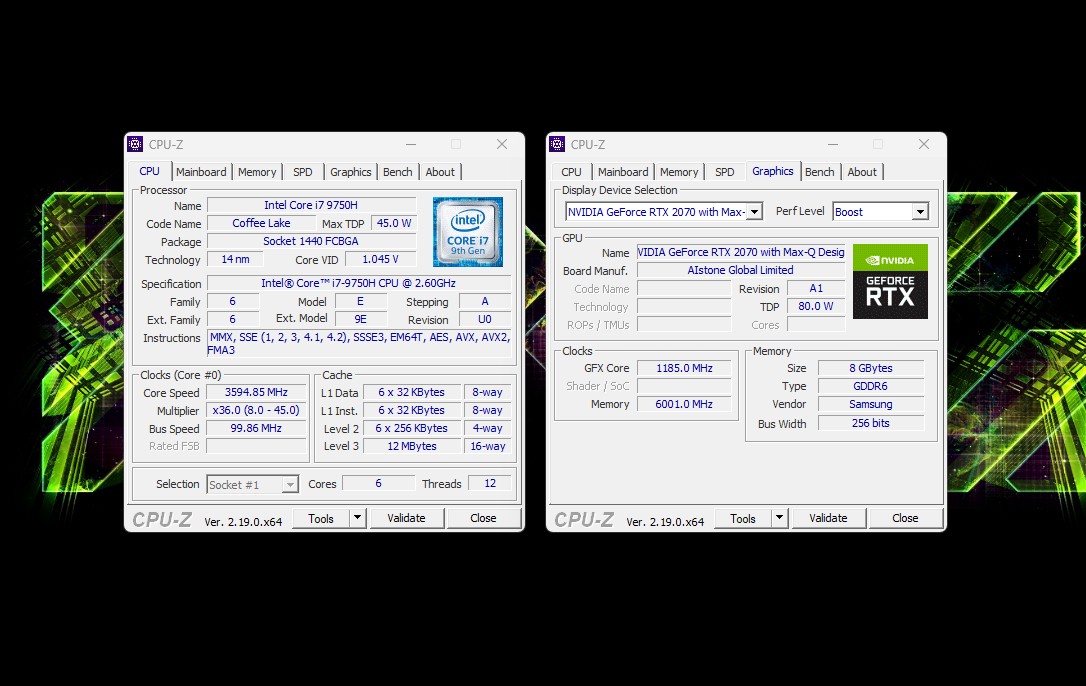The height and width of the screenshot is (686, 1086).
Task: Click Revision value U0 in left window
Action: [x=485, y=319]
